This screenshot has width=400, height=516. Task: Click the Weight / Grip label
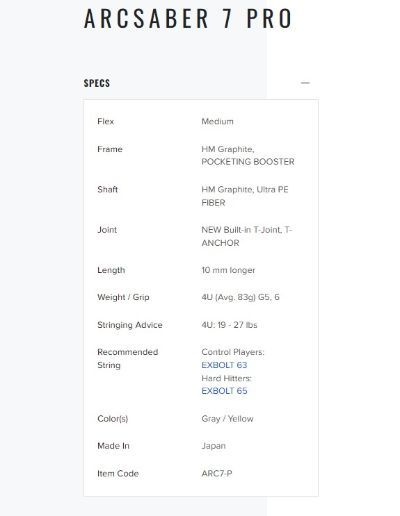click(123, 297)
